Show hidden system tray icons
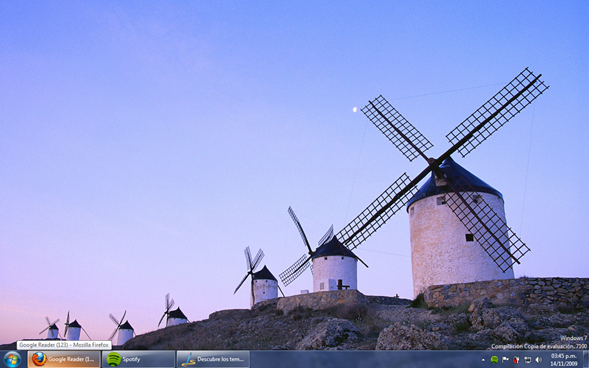 click(484, 360)
